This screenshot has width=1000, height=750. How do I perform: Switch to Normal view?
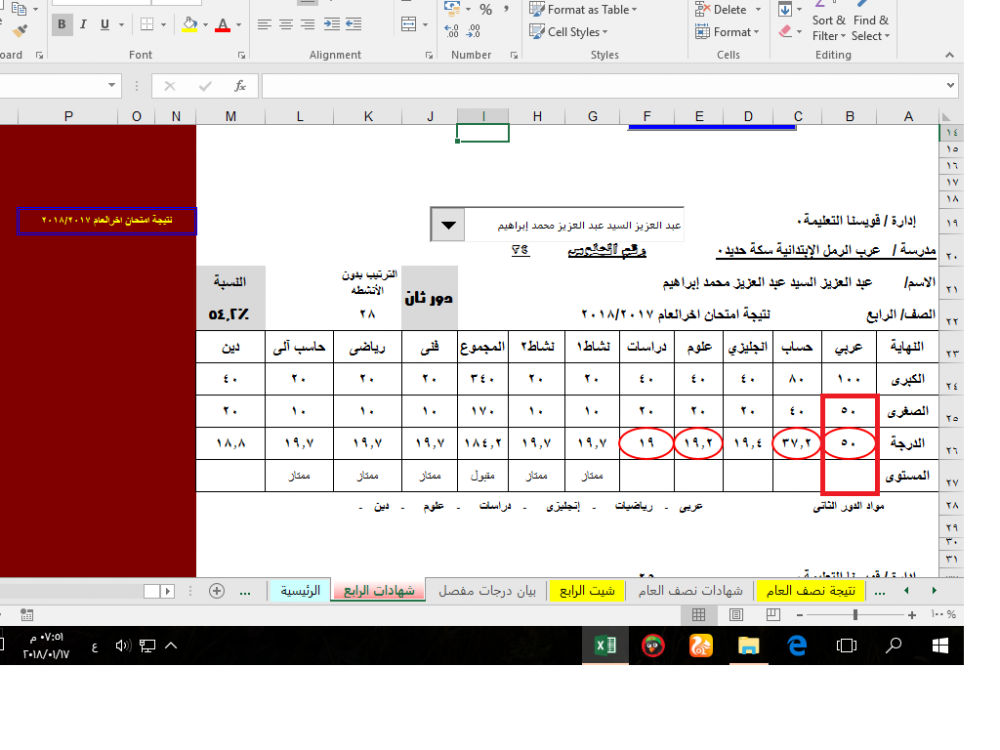[698, 615]
